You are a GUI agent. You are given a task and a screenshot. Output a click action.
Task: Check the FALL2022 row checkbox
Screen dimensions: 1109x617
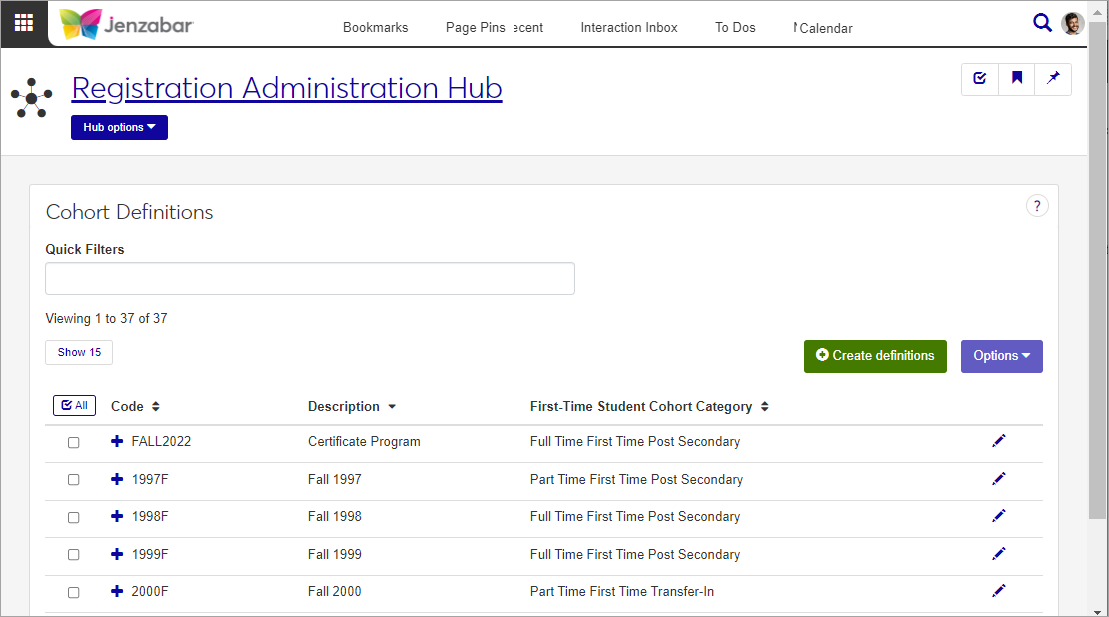[73, 442]
